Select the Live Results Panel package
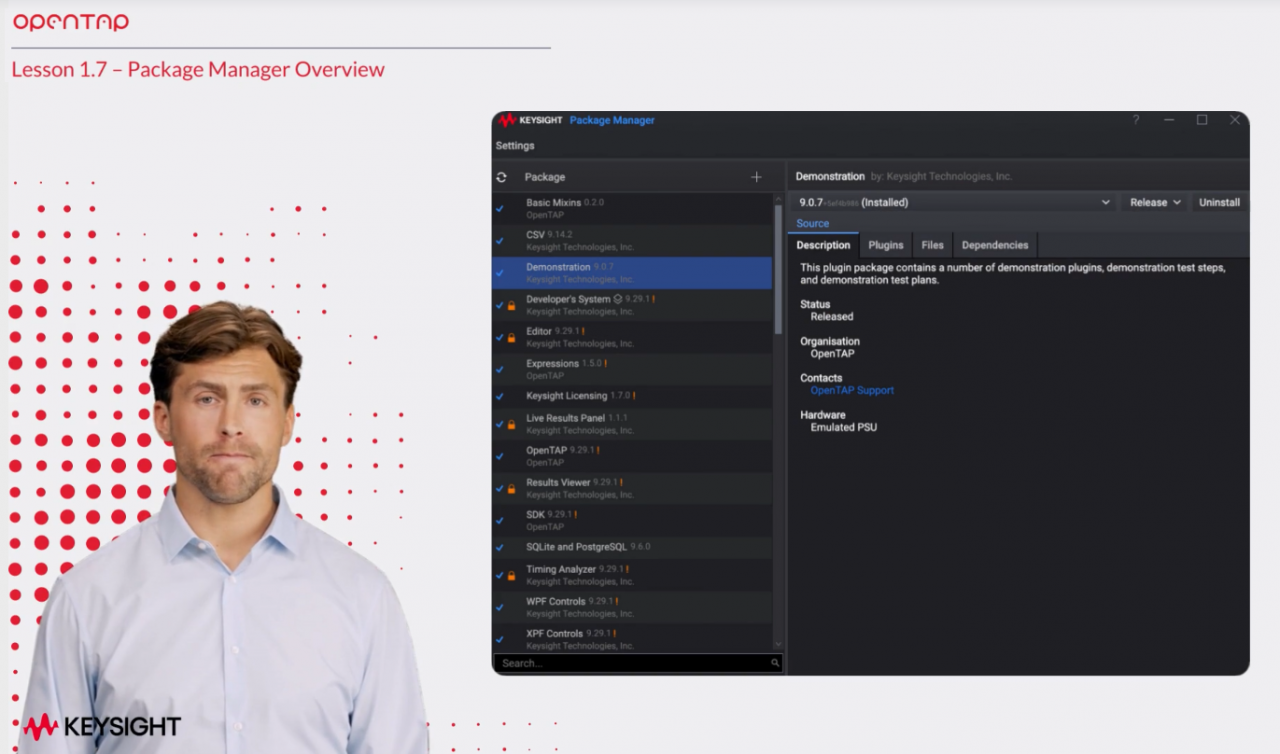The height and width of the screenshot is (754, 1280). click(632, 424)
